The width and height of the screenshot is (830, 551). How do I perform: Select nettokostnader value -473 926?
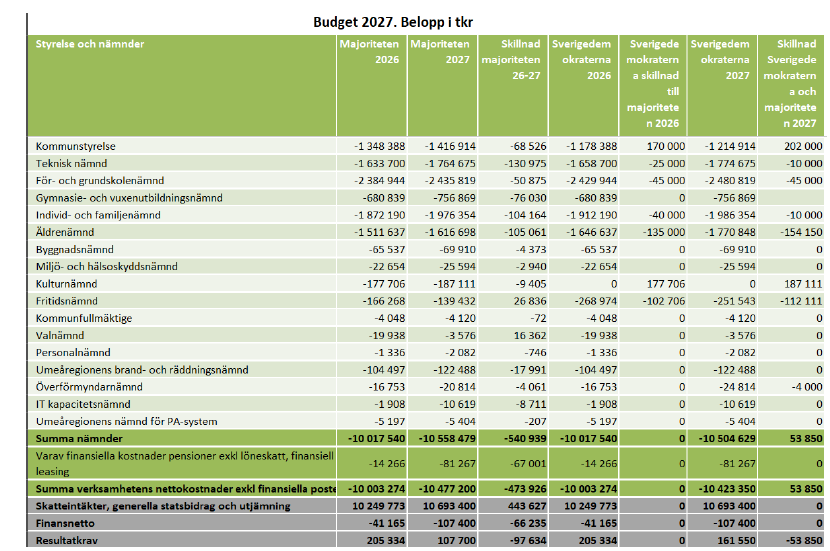coord(523,489)
